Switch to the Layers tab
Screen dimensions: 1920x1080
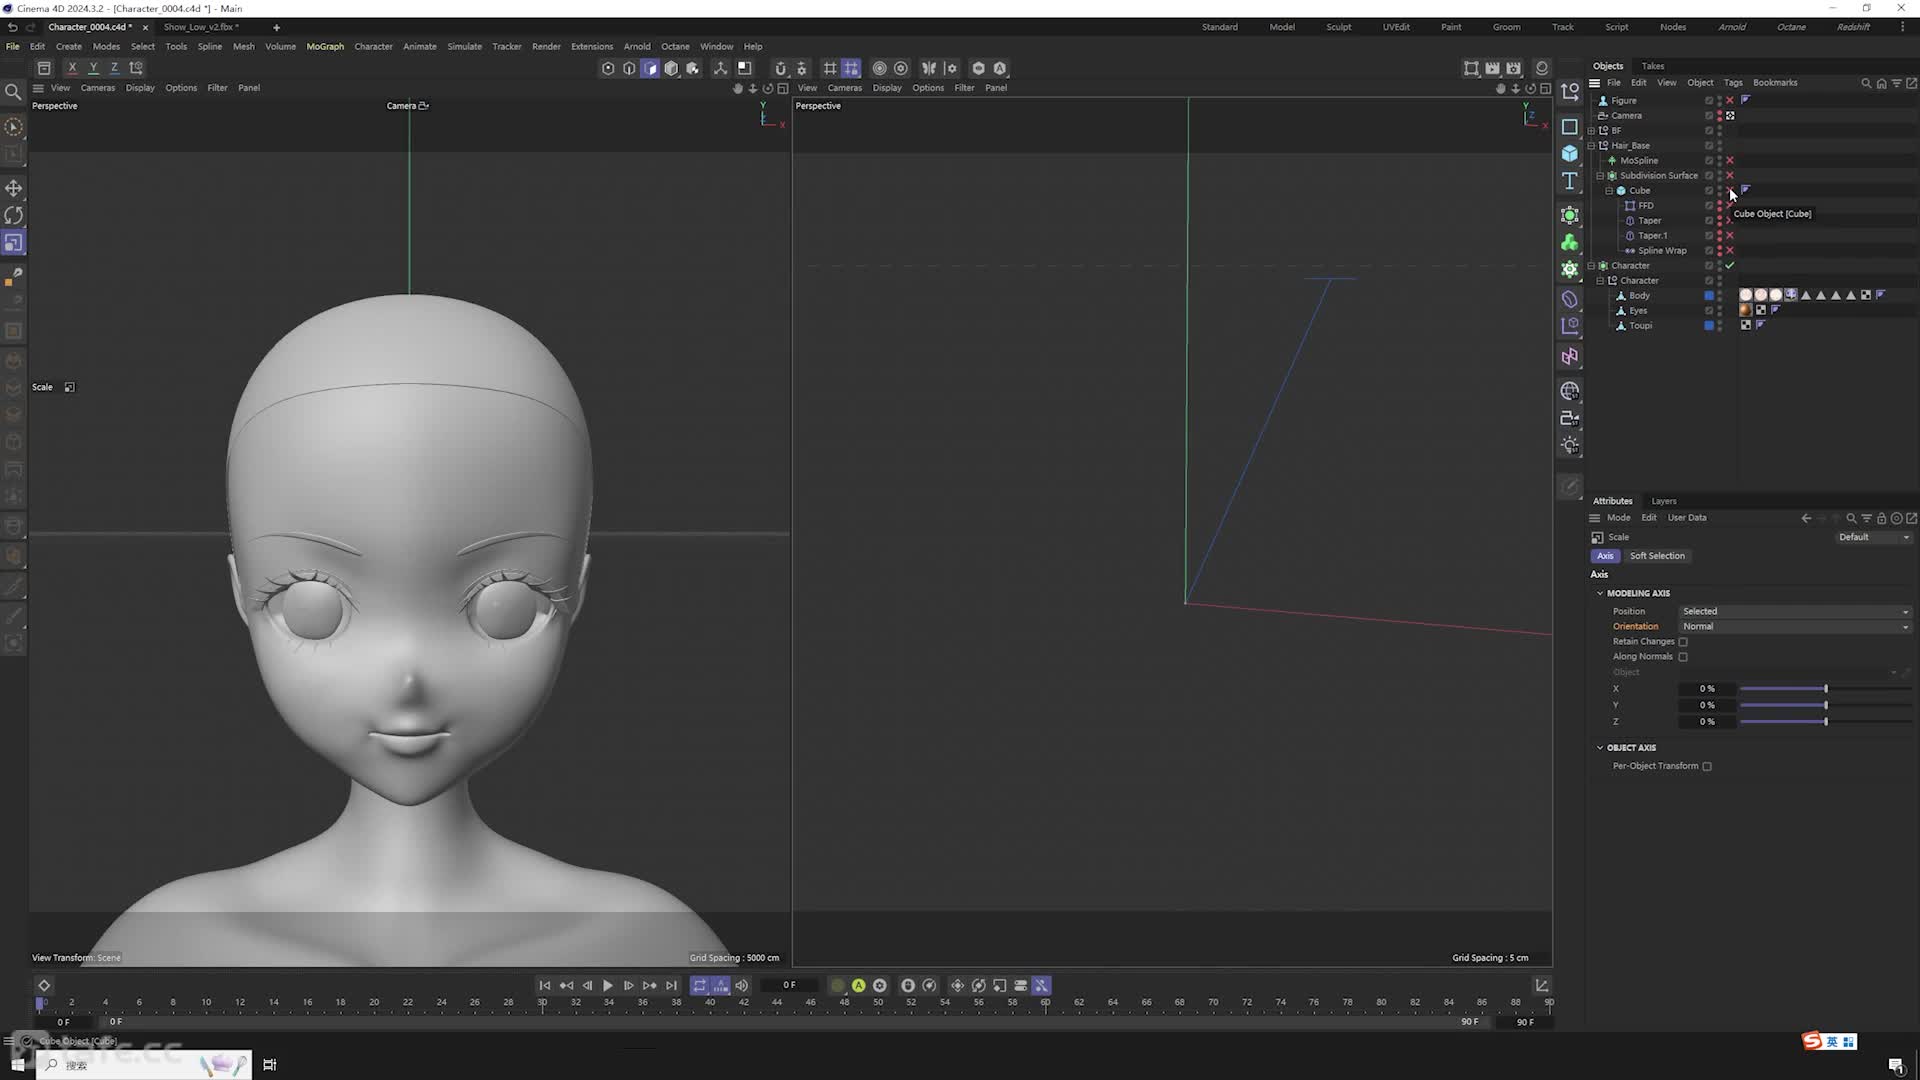pyautogui.click(x=1664, y=501)
